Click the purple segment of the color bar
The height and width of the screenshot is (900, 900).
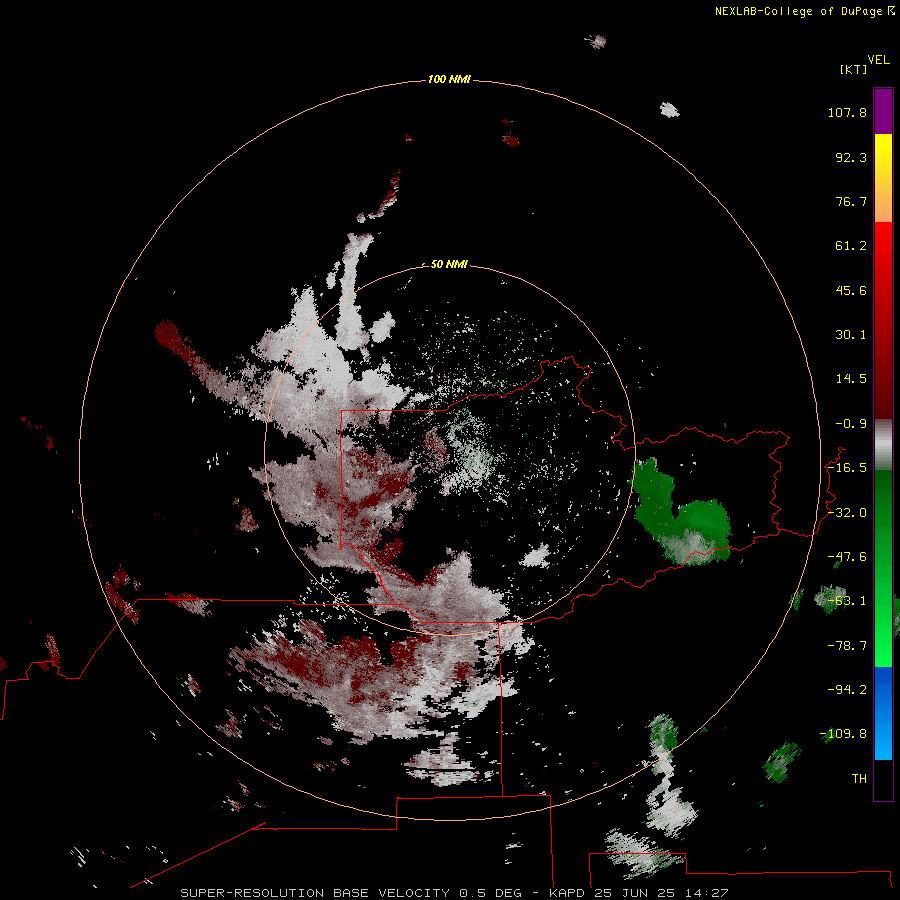(883, 111)
